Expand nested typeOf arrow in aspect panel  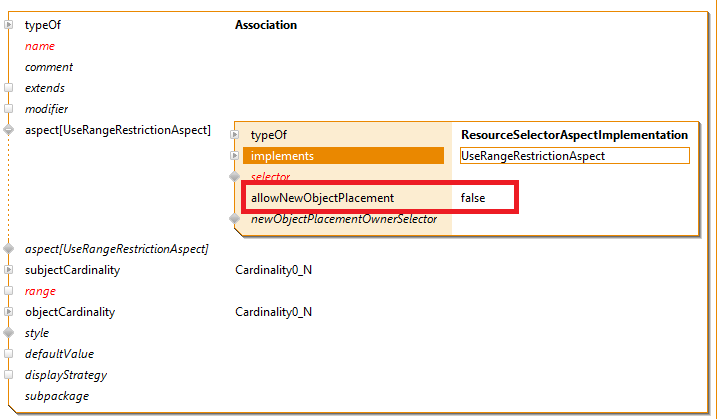(236, 135)
